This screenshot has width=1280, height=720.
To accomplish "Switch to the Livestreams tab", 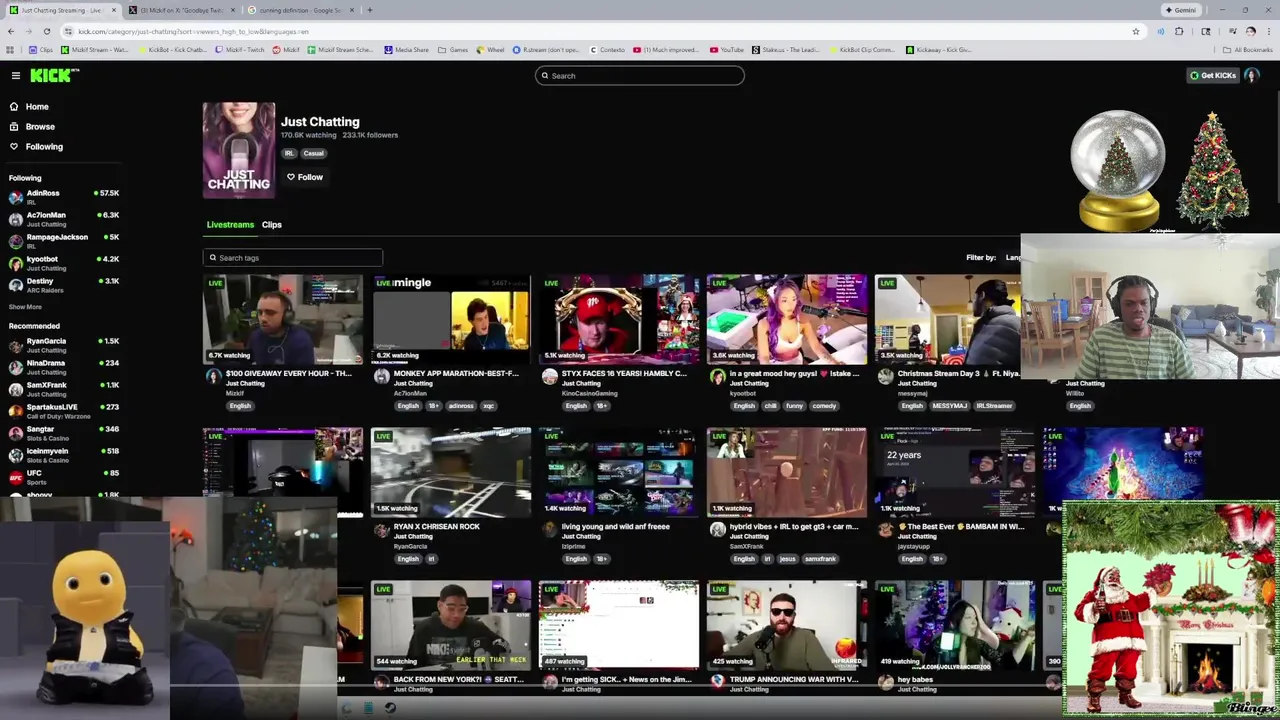I will point(230,224).
